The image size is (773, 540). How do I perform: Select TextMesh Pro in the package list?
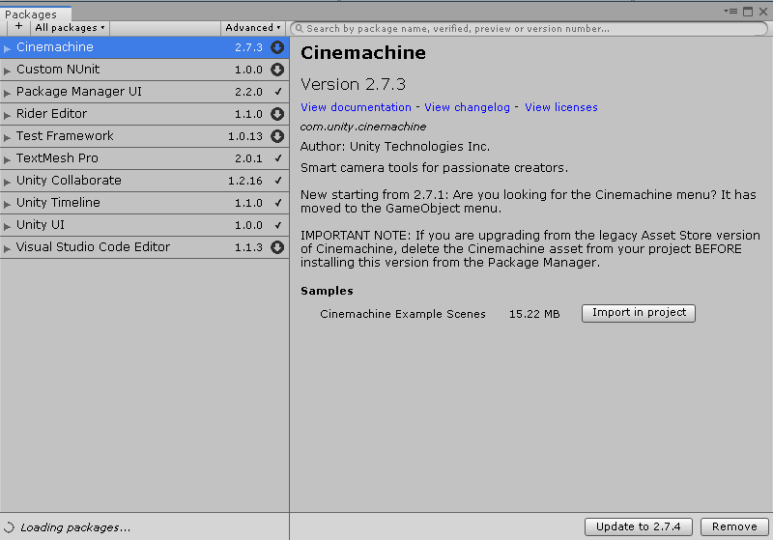pos(144,158)
